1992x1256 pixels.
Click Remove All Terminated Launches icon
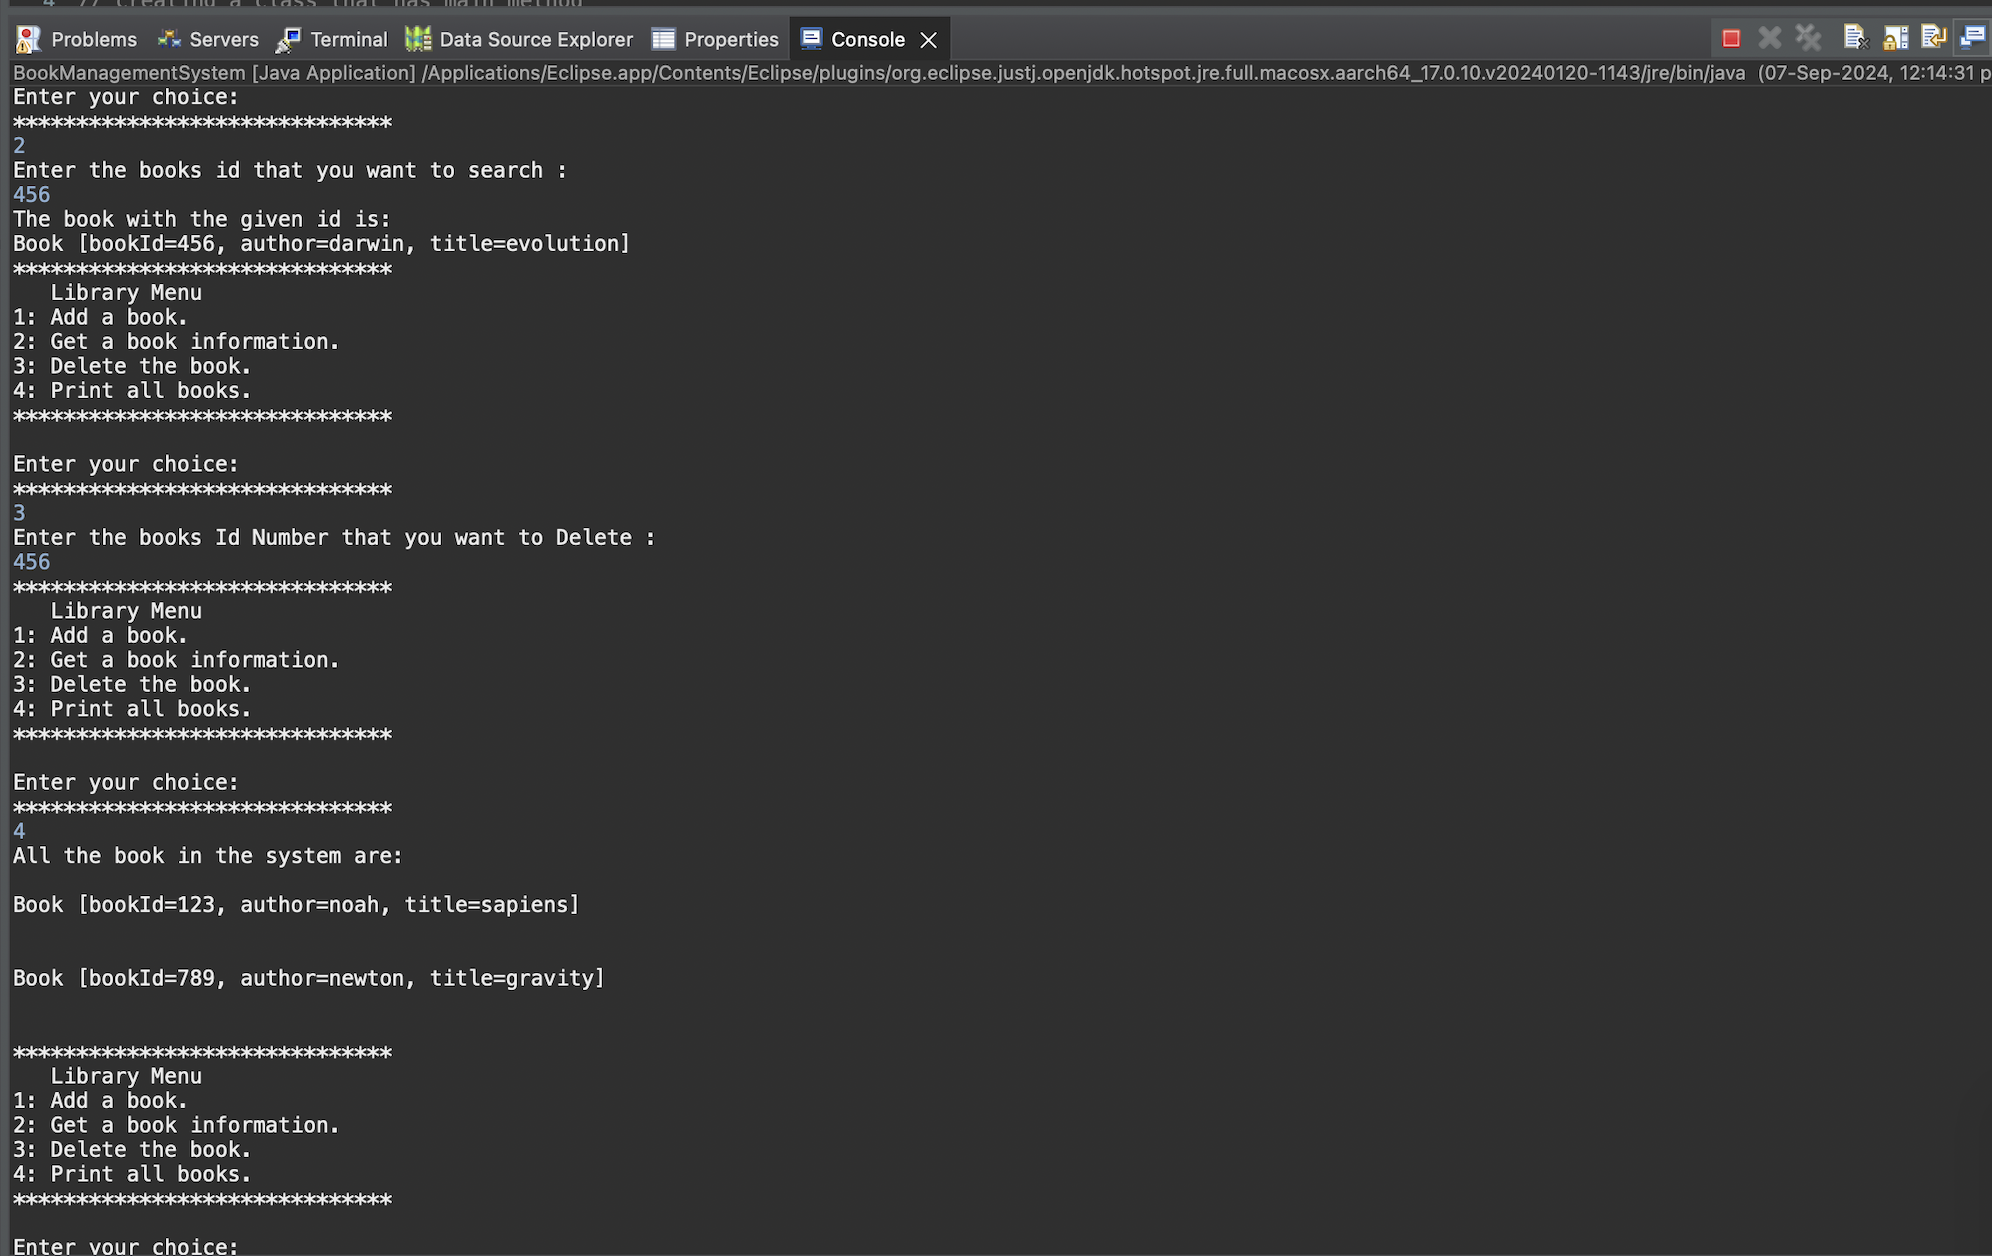[x=1808, y=39]
